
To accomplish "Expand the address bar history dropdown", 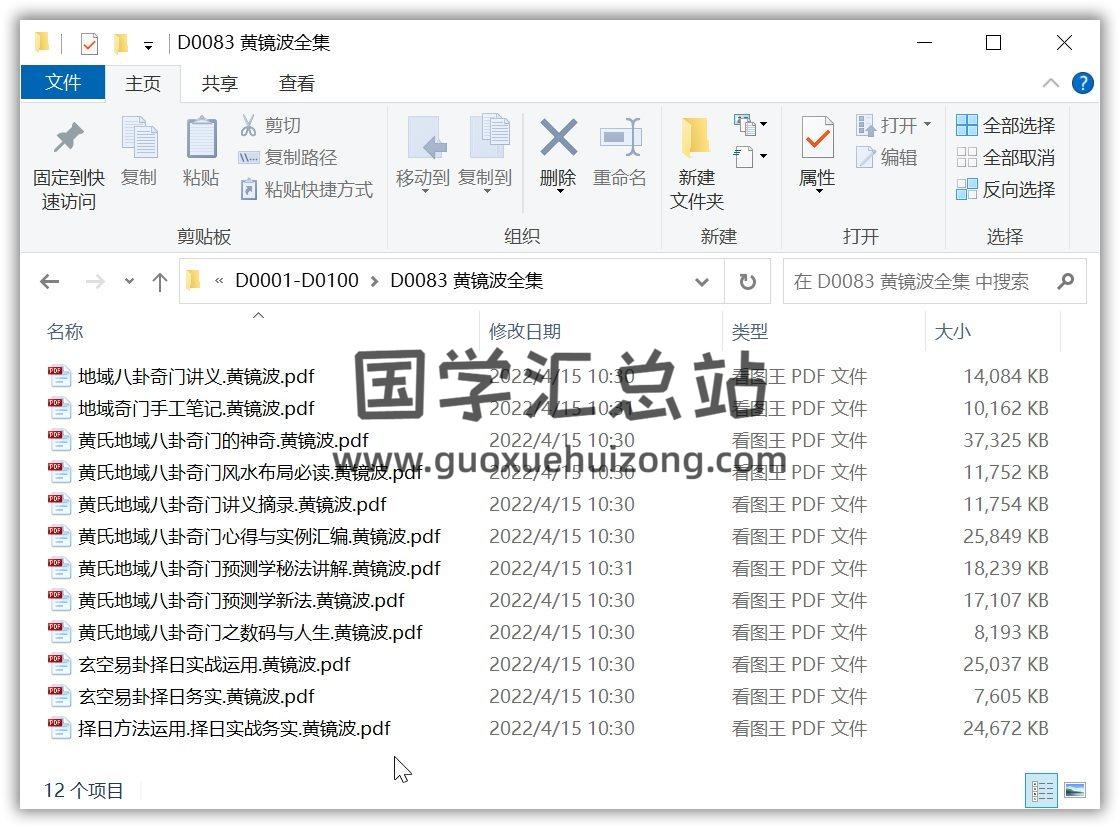I will pos(701,282).
